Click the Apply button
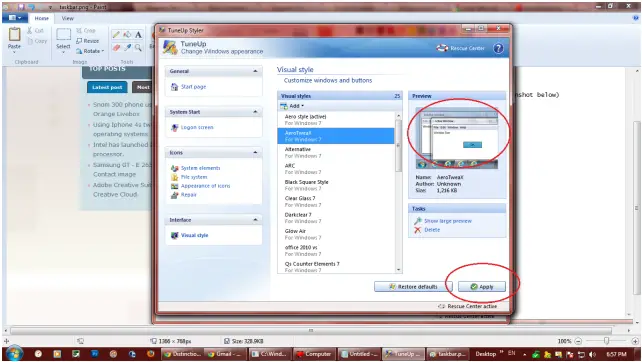Image resolution: width=642 pixels, height=362 pixels. tap(482, 287)
